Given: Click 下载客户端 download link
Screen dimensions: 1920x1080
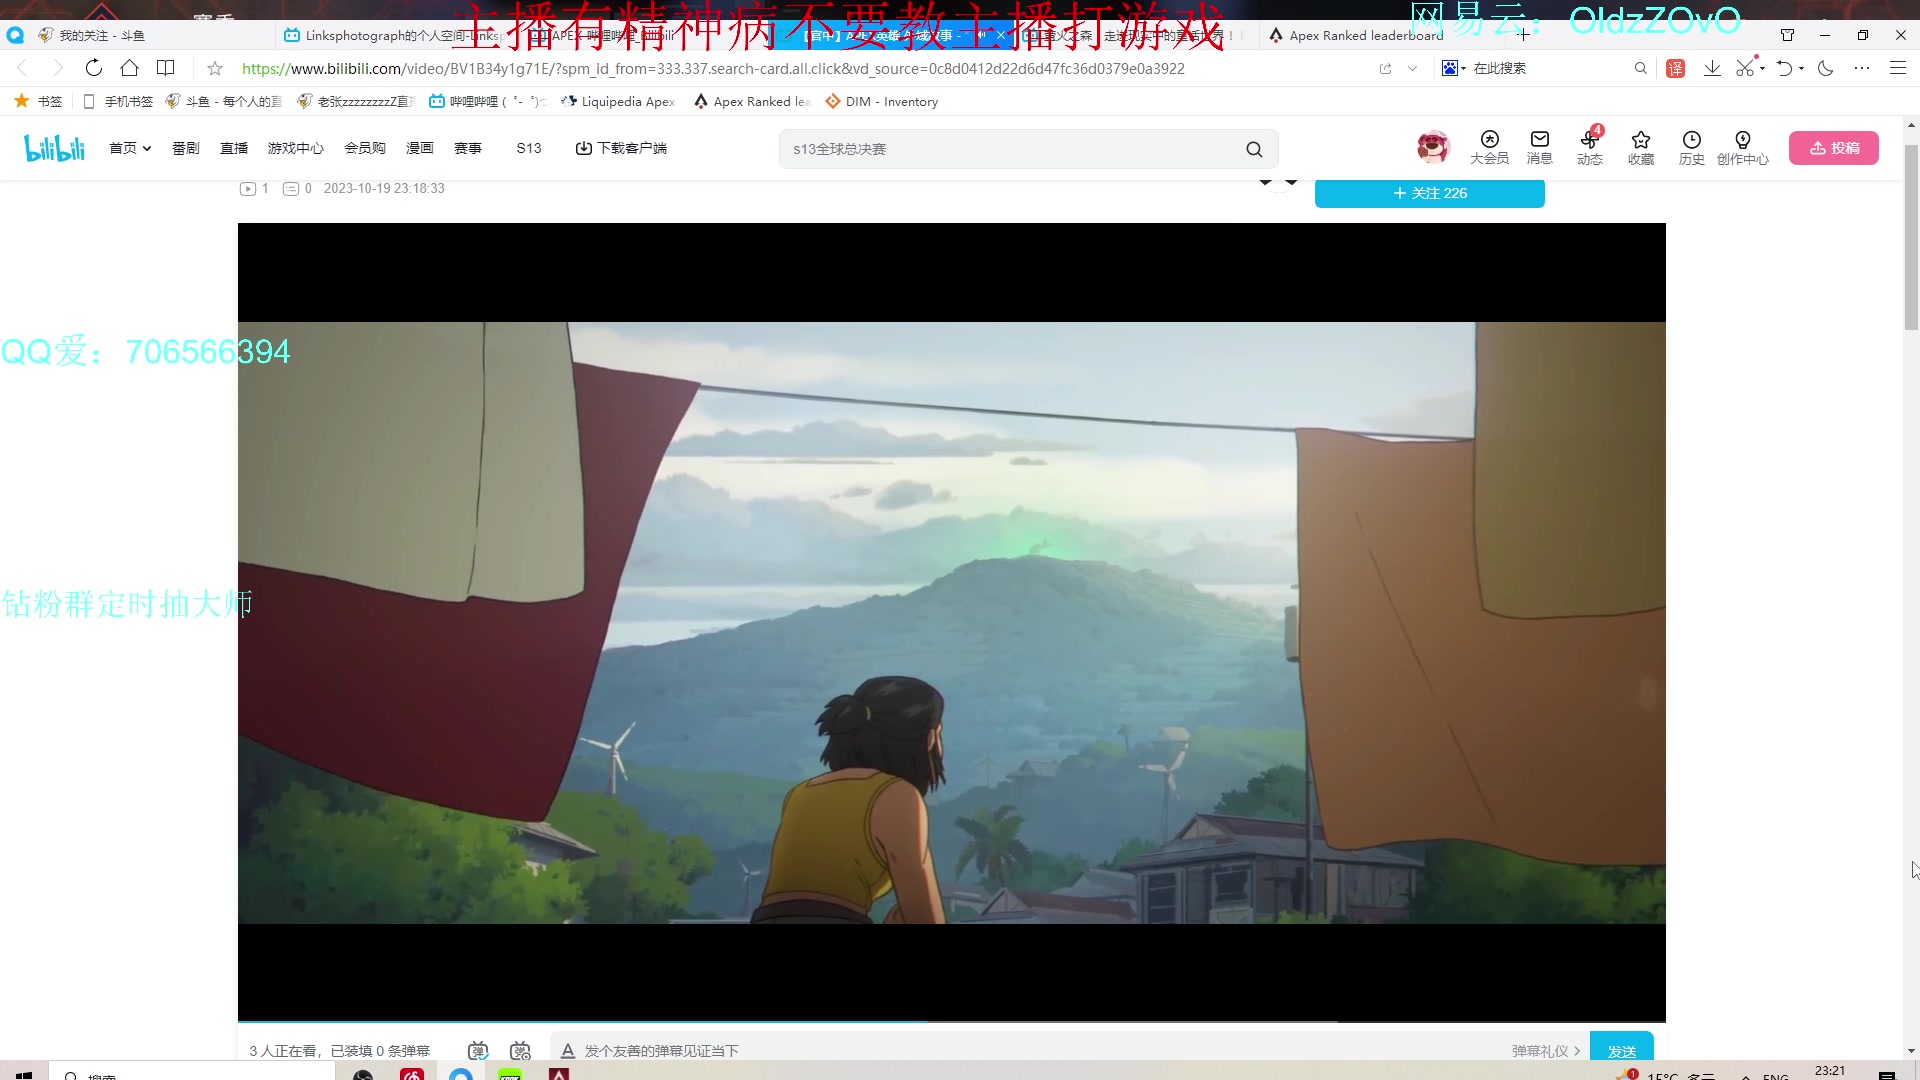Looking at the screenshot, I should (621, 148).
